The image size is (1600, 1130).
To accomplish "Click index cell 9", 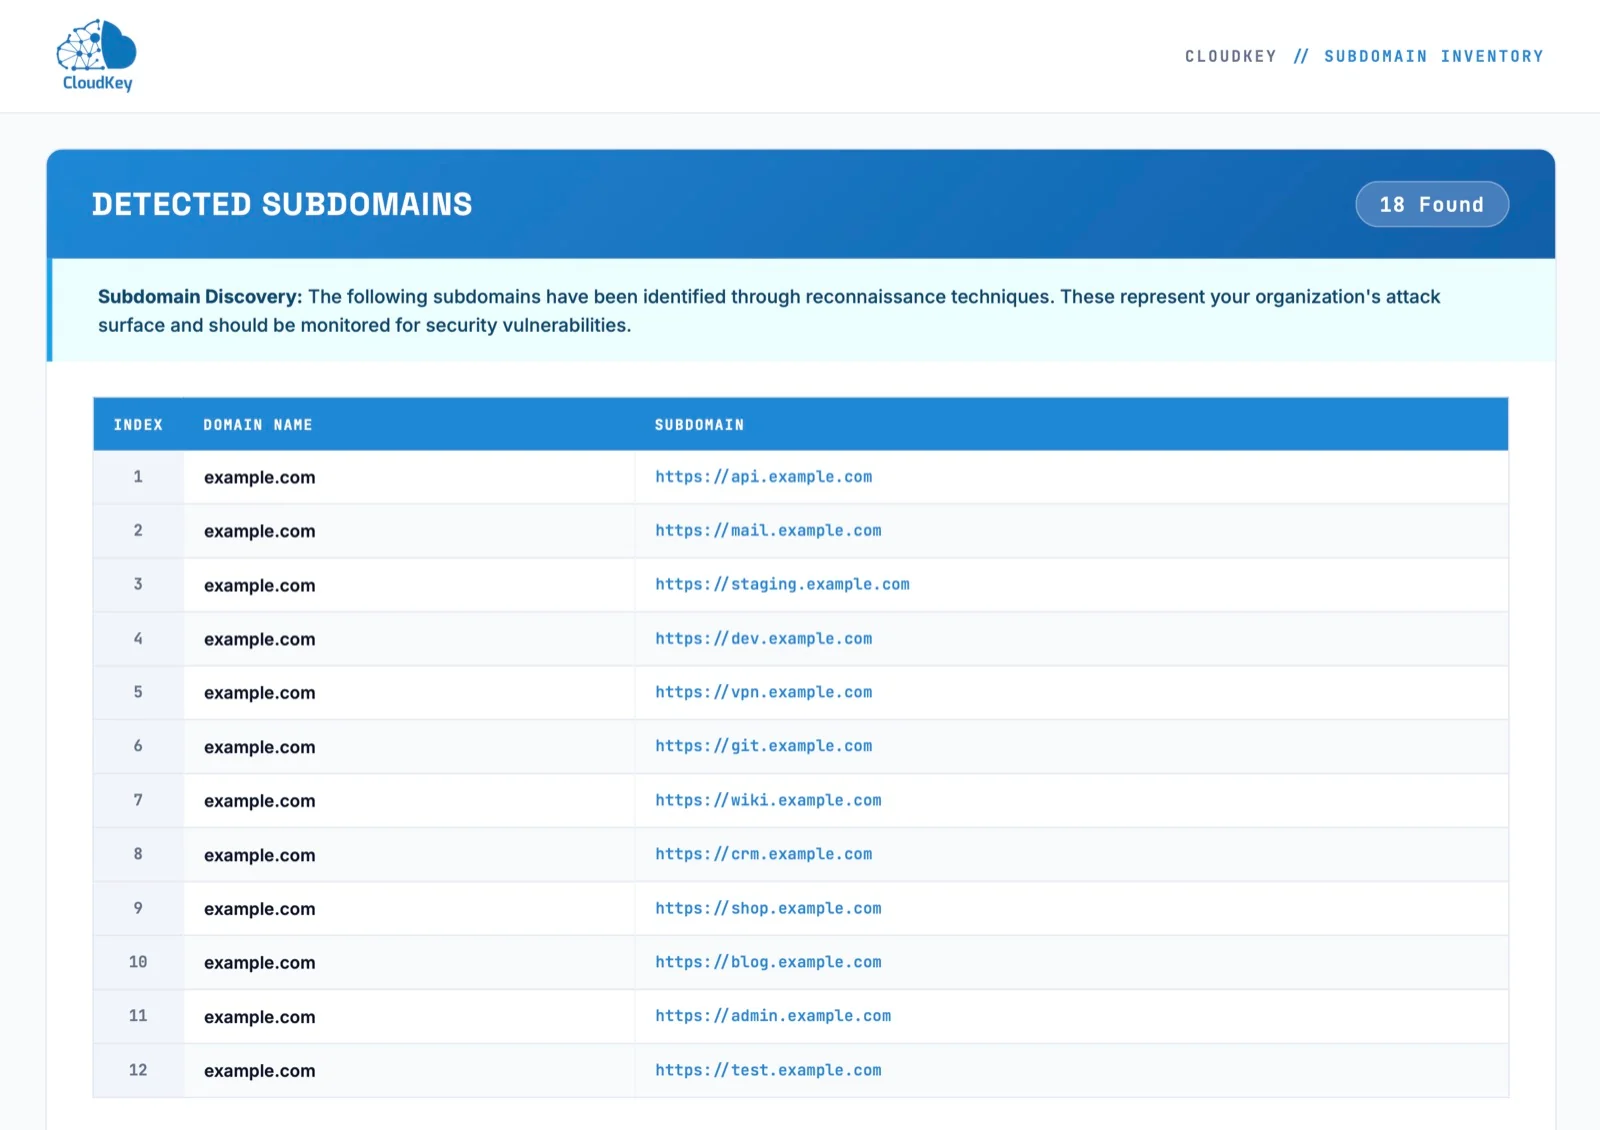I will [x=138, y=909].
